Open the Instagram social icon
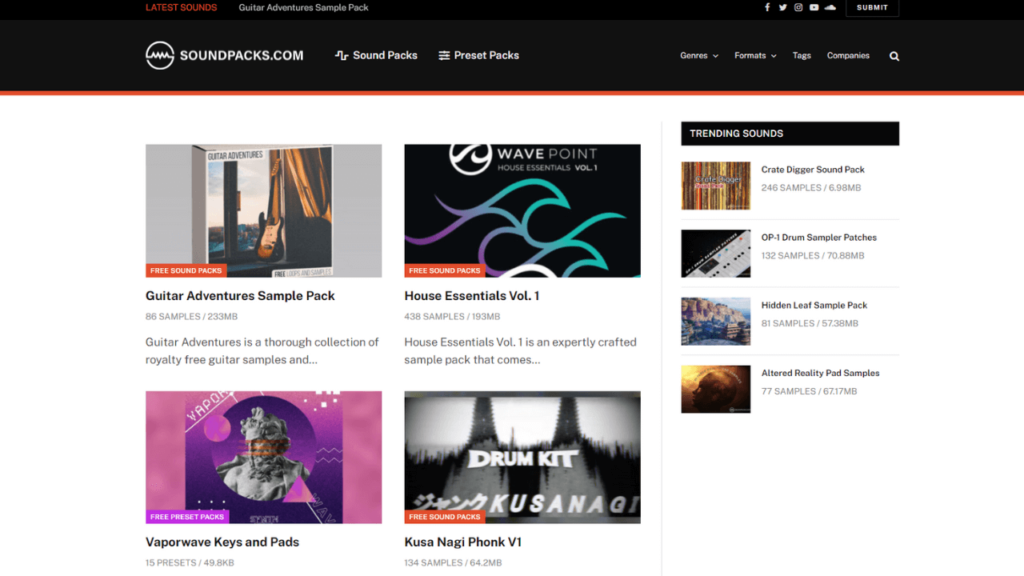The height and width of the screenshot is (576, 1024). (x=798, y=7)
